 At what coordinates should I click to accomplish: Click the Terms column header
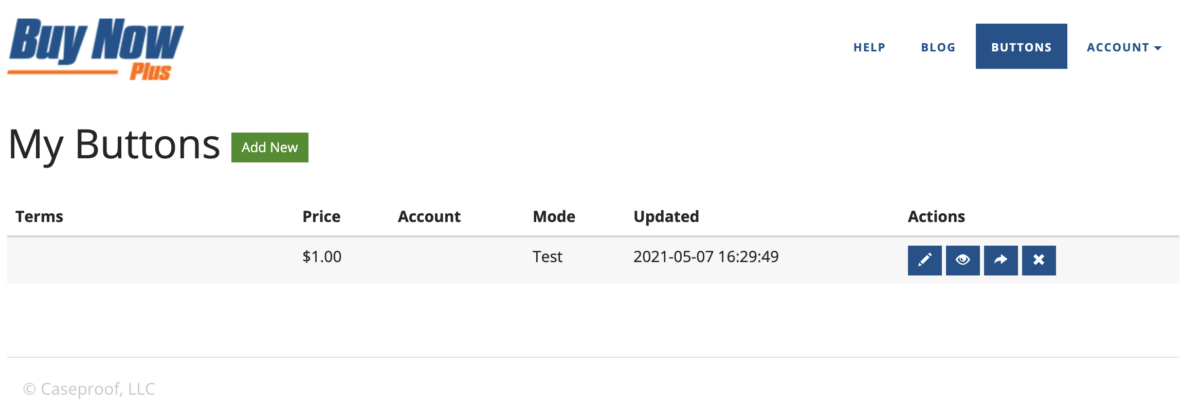tap(39, 216)
